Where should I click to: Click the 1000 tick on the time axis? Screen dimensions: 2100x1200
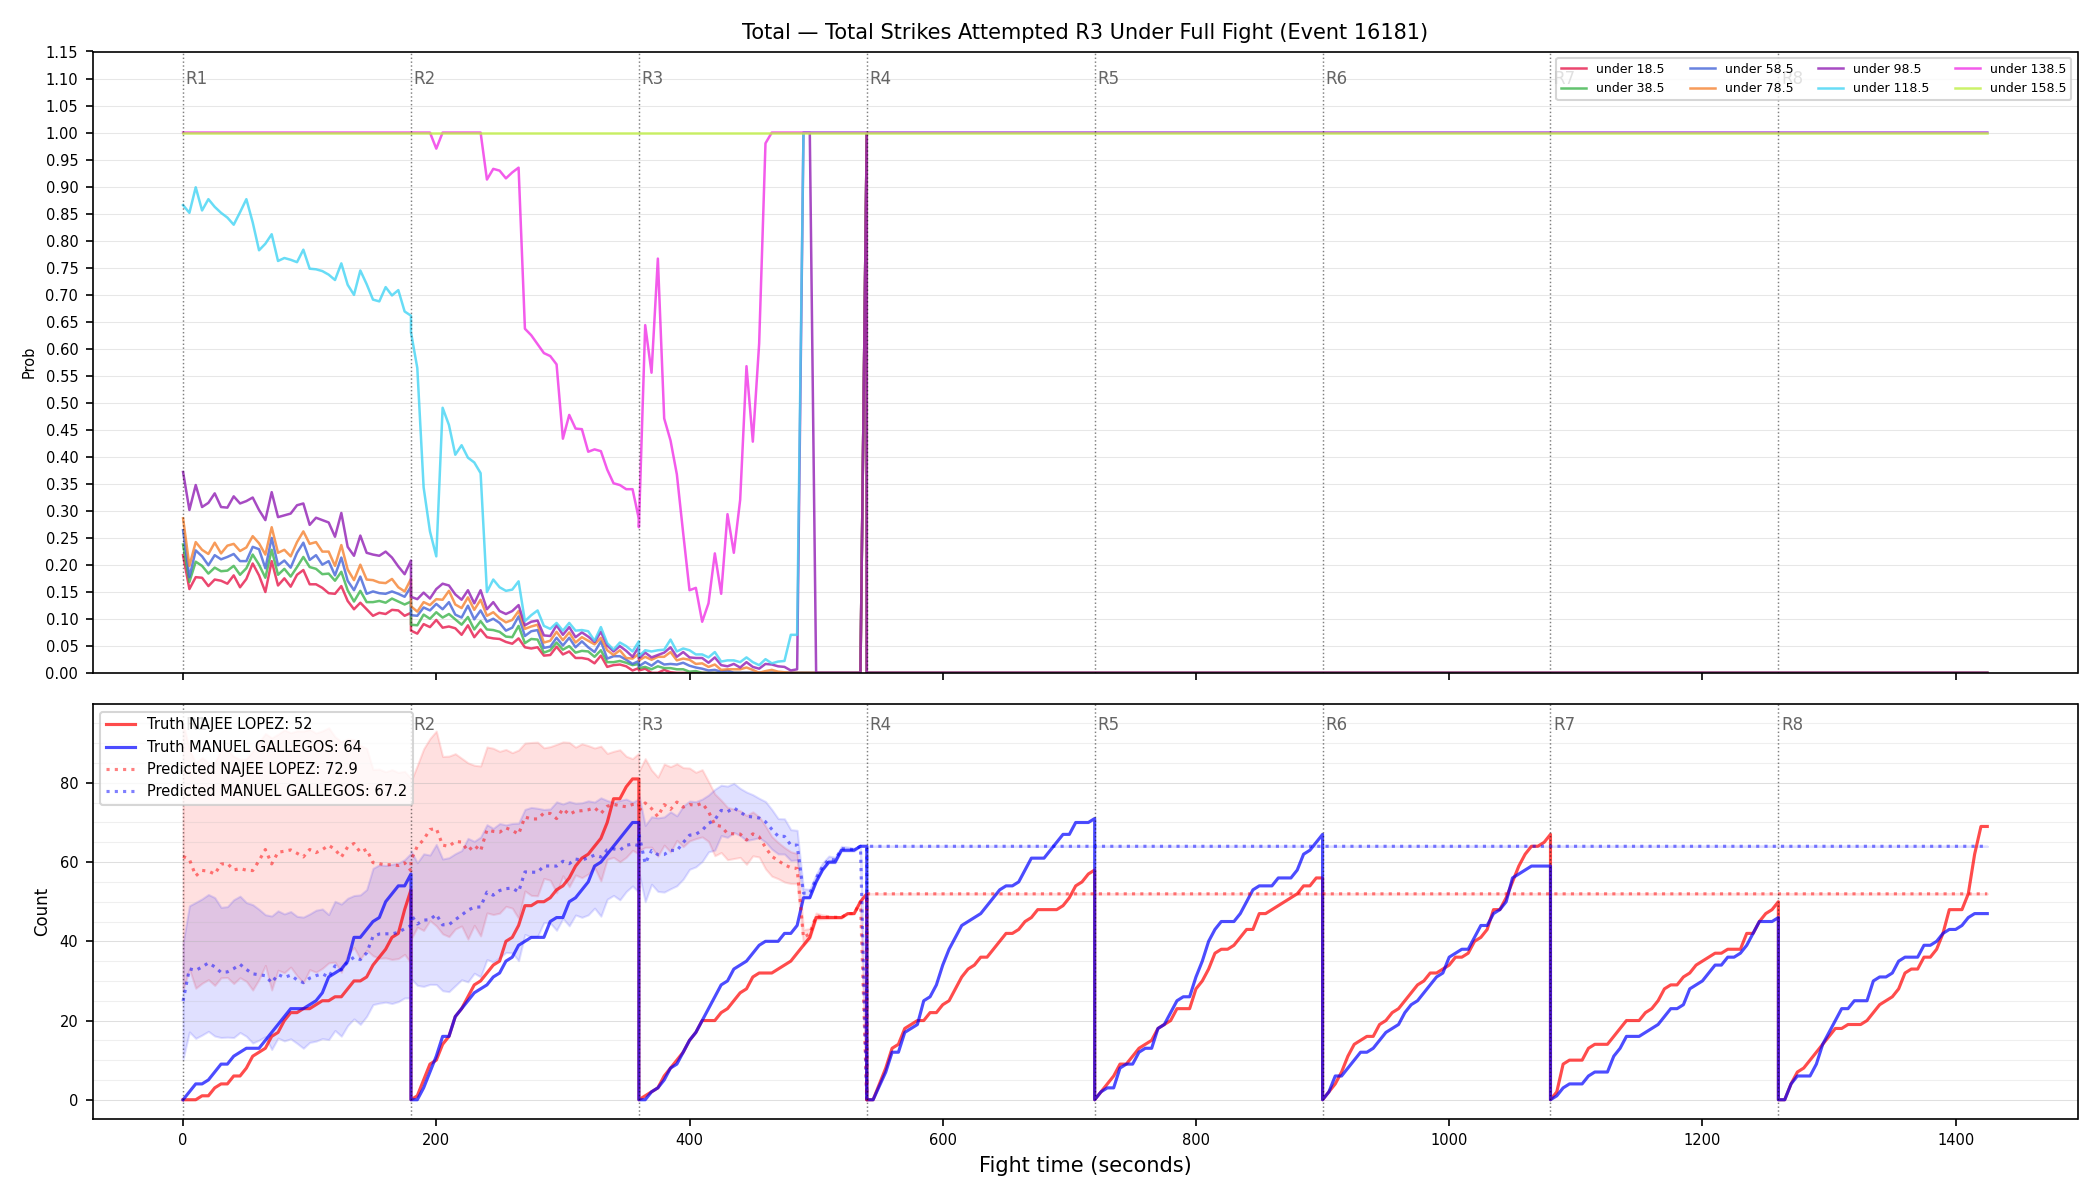(x=1449, y=1138)
